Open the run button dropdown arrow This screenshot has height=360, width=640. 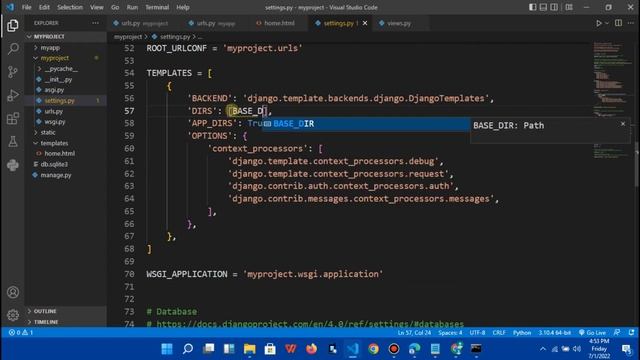607,23
